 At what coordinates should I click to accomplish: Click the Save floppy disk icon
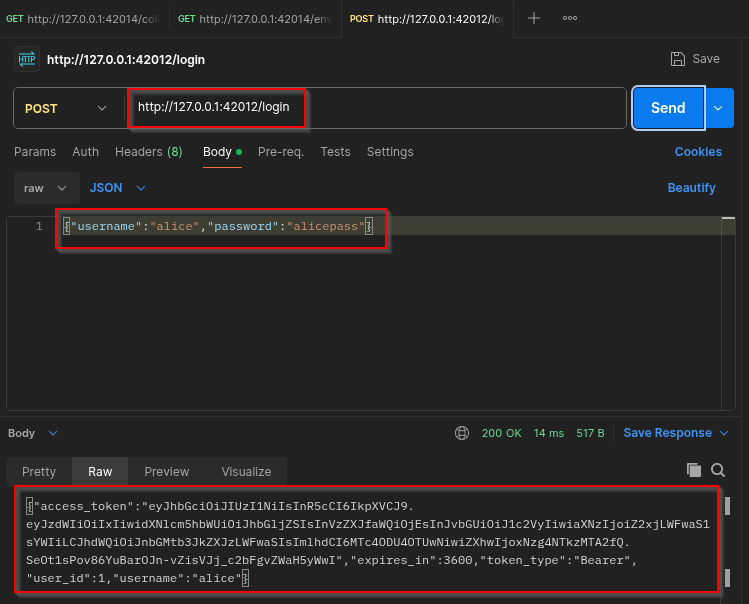click(677, 59)
